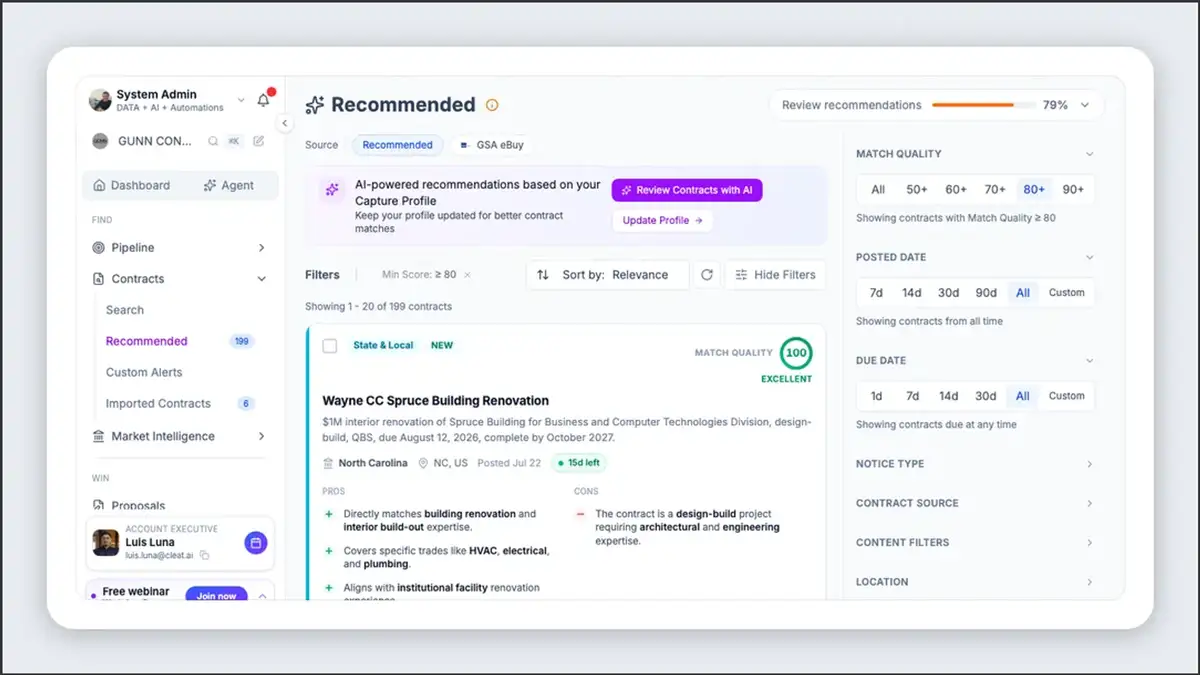
Task: Click the Market Intelligence building icon
Action: (98, 436)
